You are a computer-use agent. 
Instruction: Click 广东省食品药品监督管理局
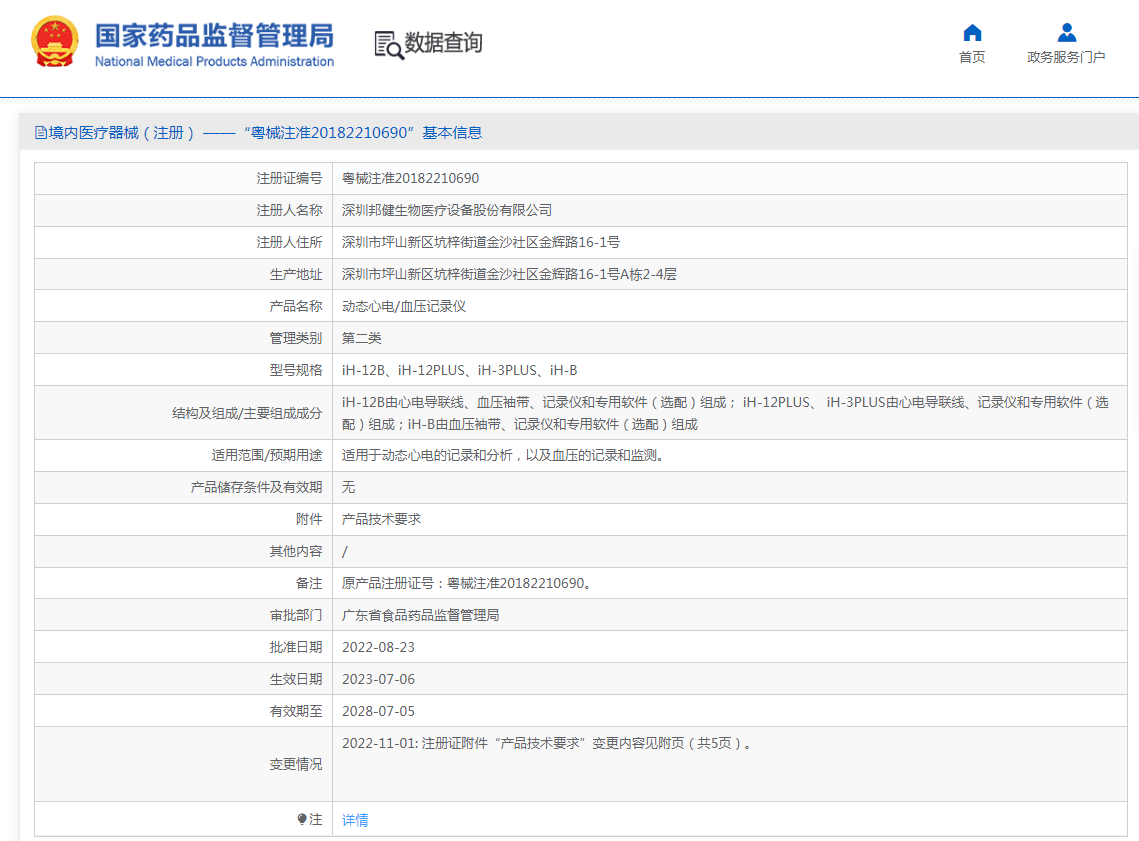[421, 615]
